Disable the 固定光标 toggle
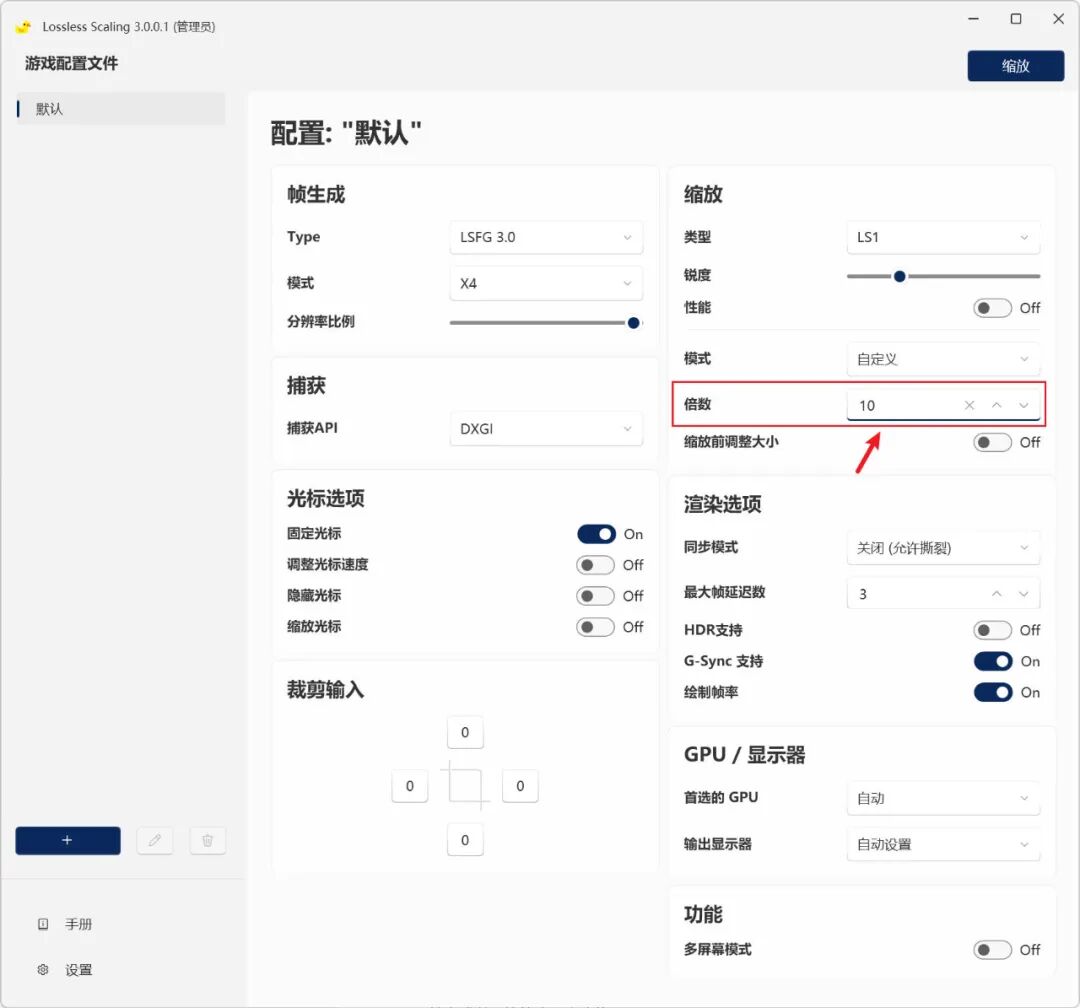 pyautogui.click(x=597, y=533)
